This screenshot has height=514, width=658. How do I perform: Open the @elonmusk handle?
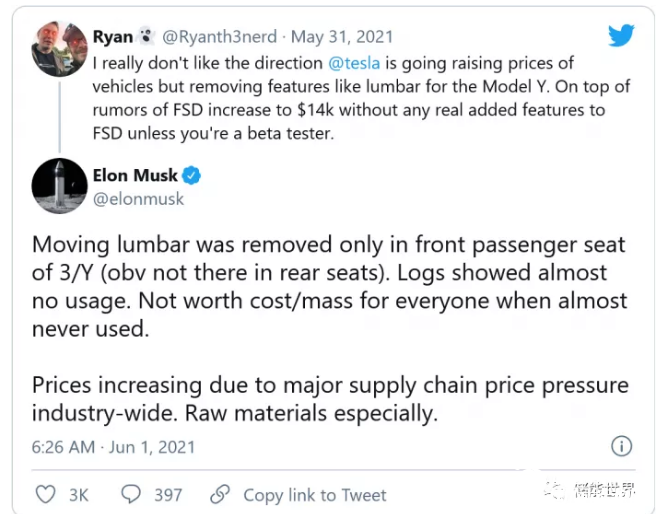[x=138, y=199]
